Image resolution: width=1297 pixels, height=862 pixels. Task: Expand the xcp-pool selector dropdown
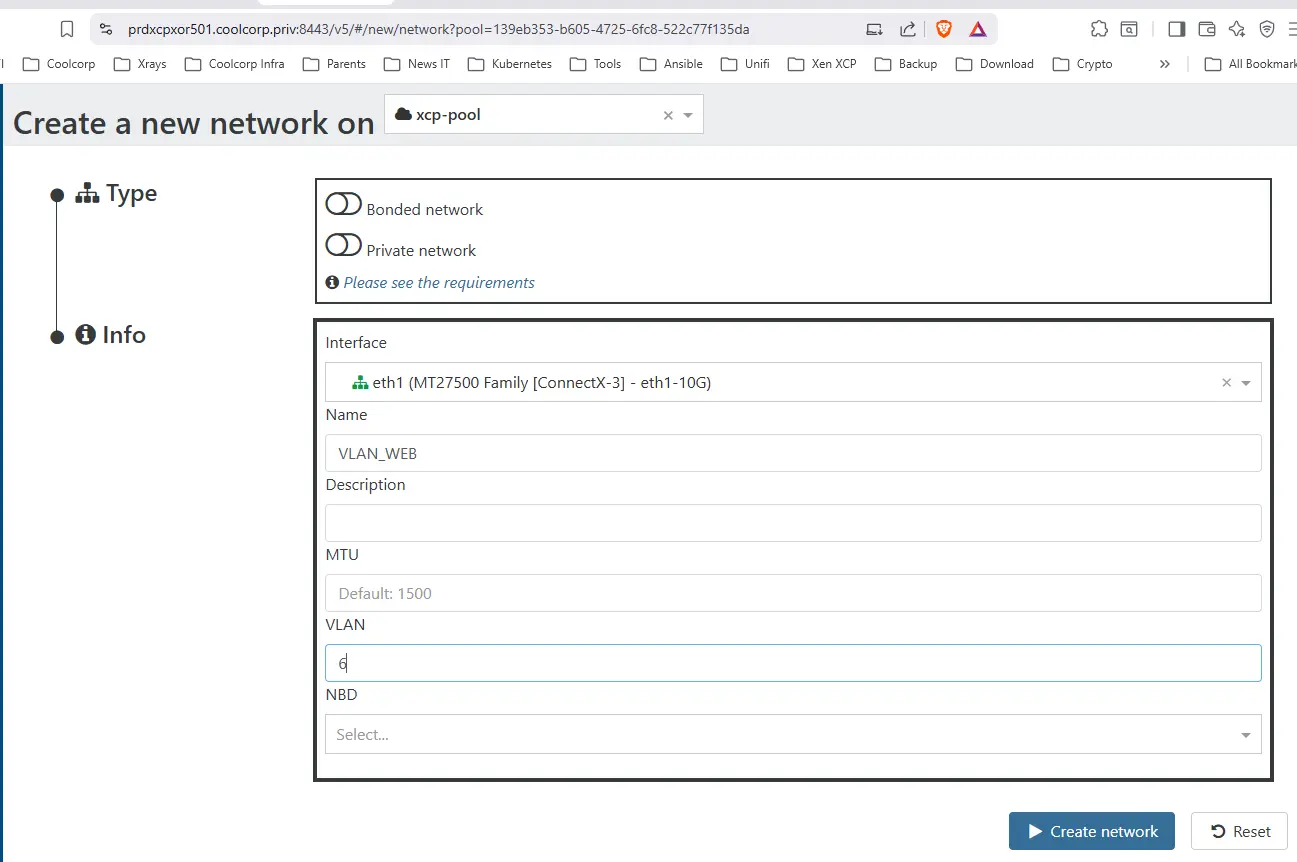click(x=686, y=114)
